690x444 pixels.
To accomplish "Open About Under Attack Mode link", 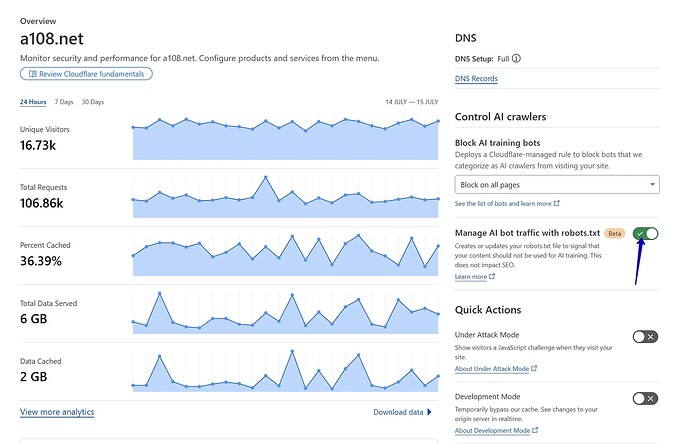I will click(492, 369).
